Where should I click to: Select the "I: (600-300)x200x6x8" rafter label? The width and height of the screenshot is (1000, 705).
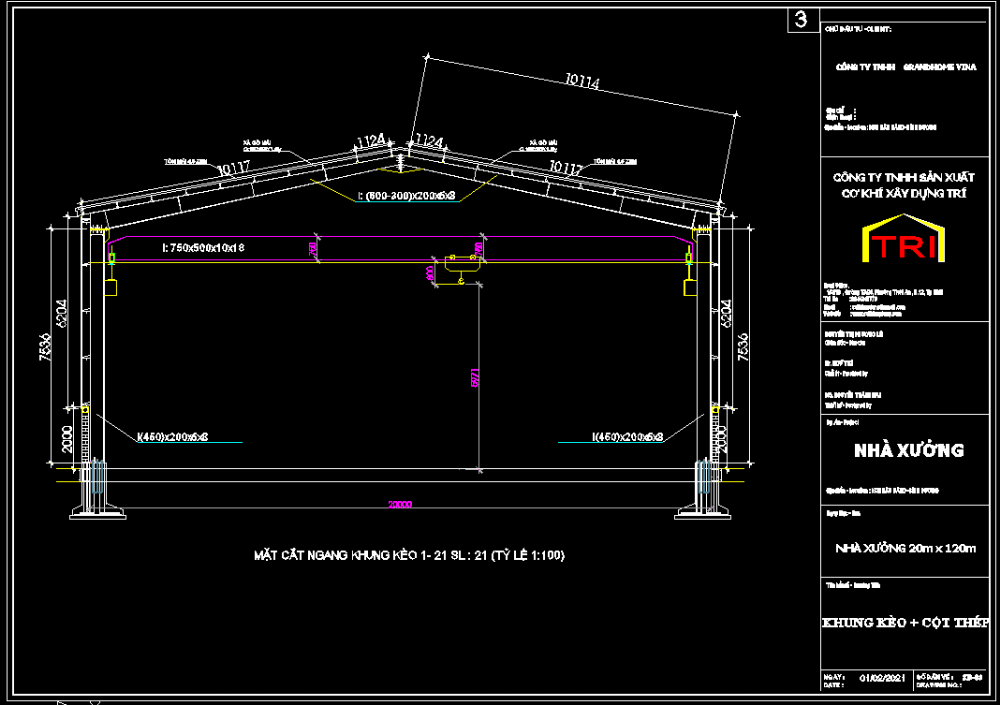(x=406, y=196)
